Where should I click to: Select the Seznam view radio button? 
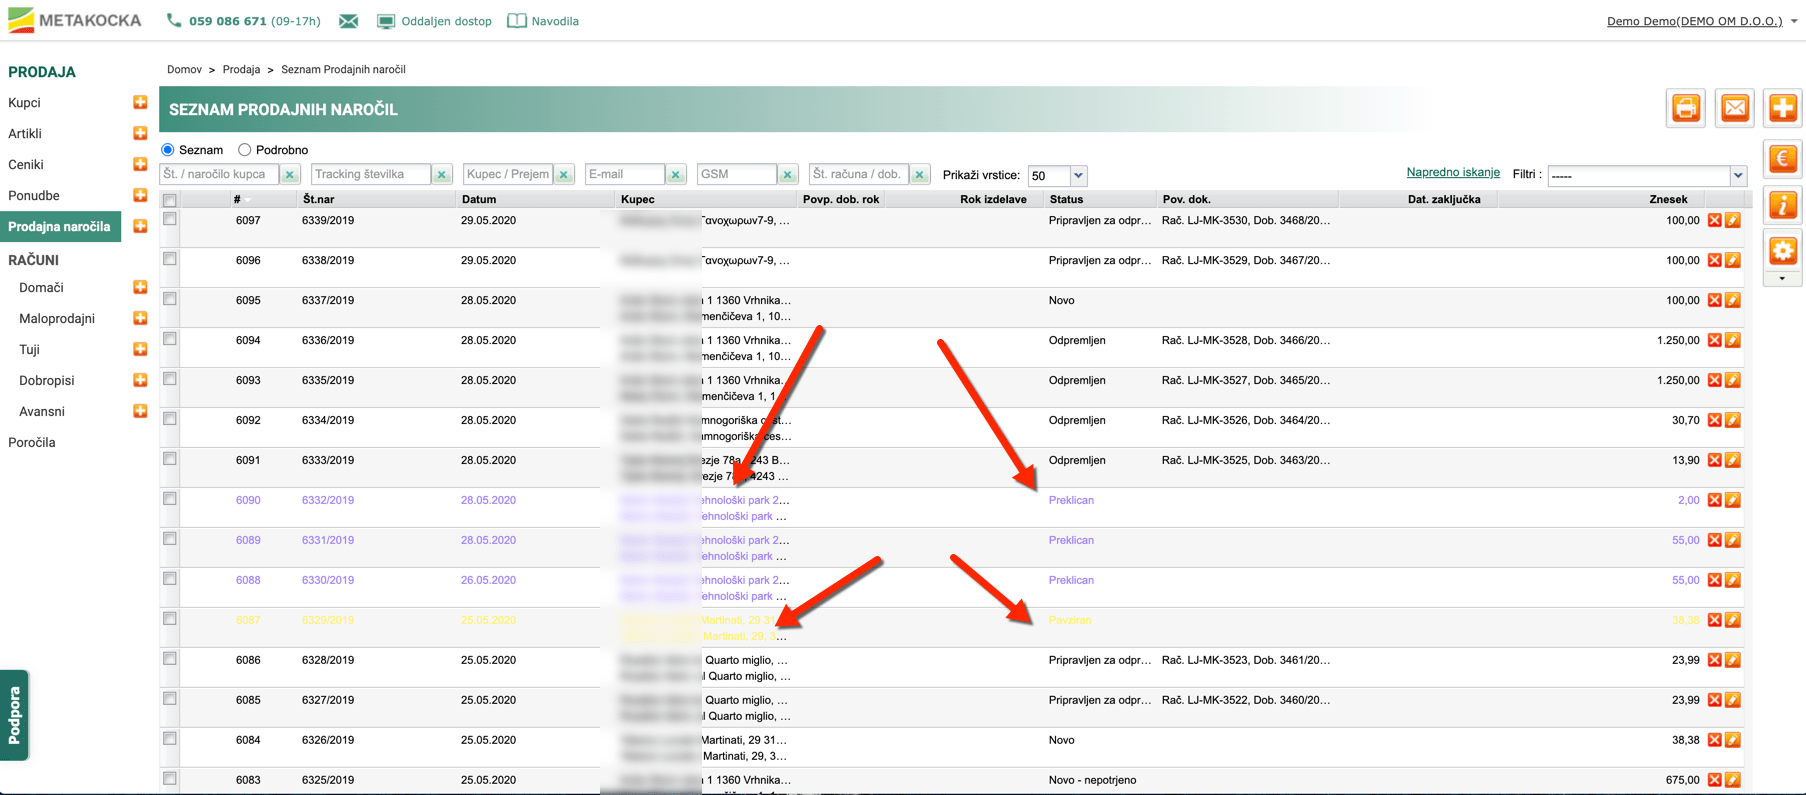pos(168,150)
